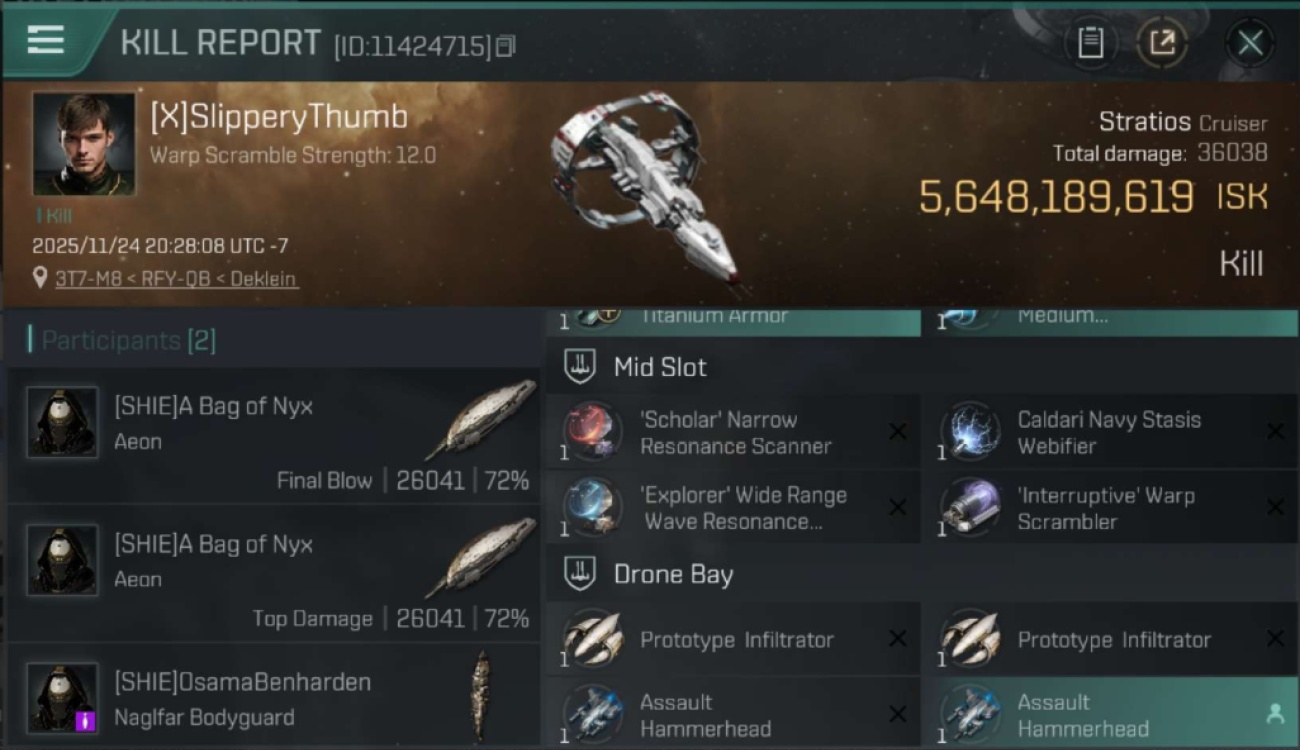Close the kill report window

click(1249, 42)
